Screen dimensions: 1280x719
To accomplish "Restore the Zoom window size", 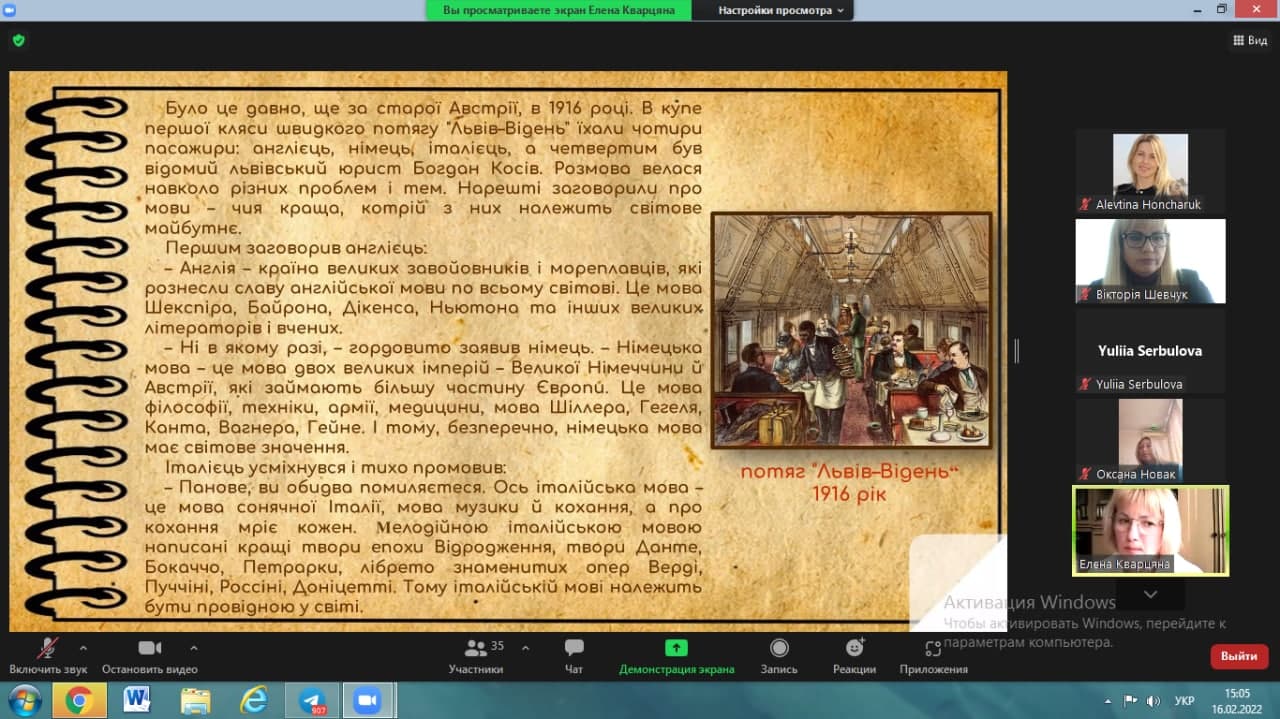I will pos(1222,9).
